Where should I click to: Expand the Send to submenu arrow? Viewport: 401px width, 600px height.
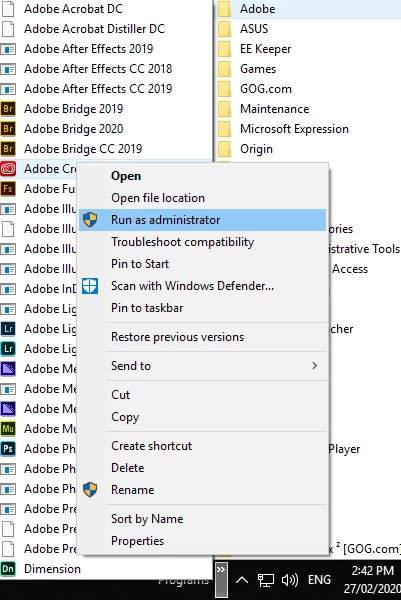coord(315,366)
